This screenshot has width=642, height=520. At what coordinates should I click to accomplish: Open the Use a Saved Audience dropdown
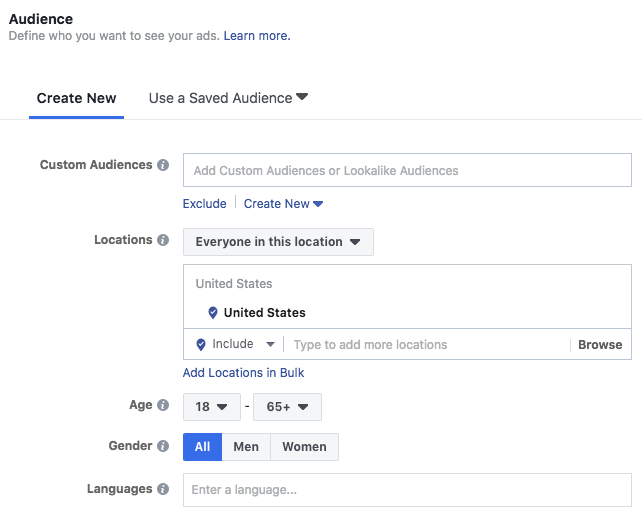(x=228, y=98)
